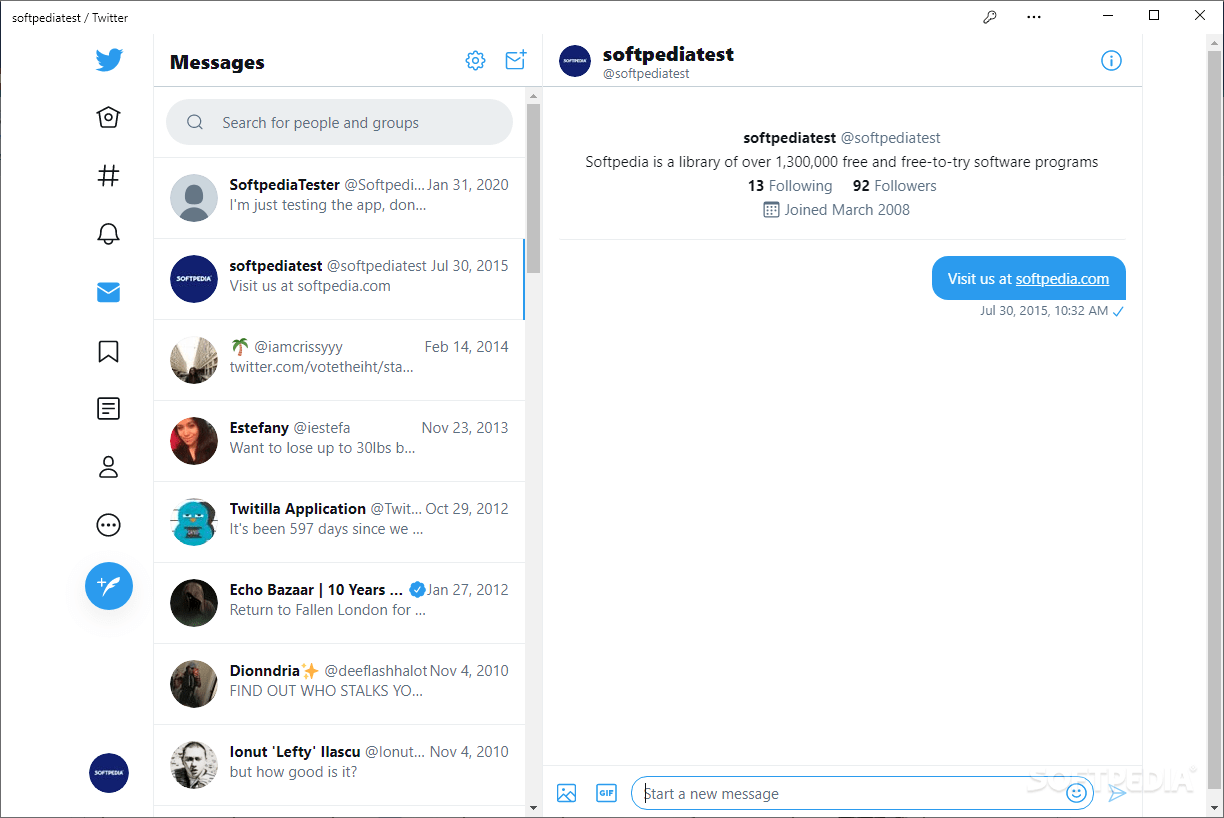
Task: Click the Echo Bazaar dark avatar
Action: (x=194, y=603)
